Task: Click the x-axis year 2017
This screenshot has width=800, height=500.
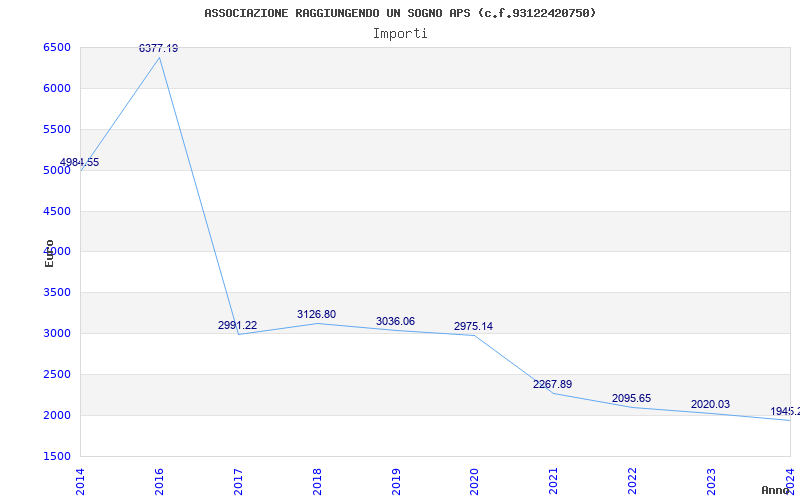Action: (238, 481)
